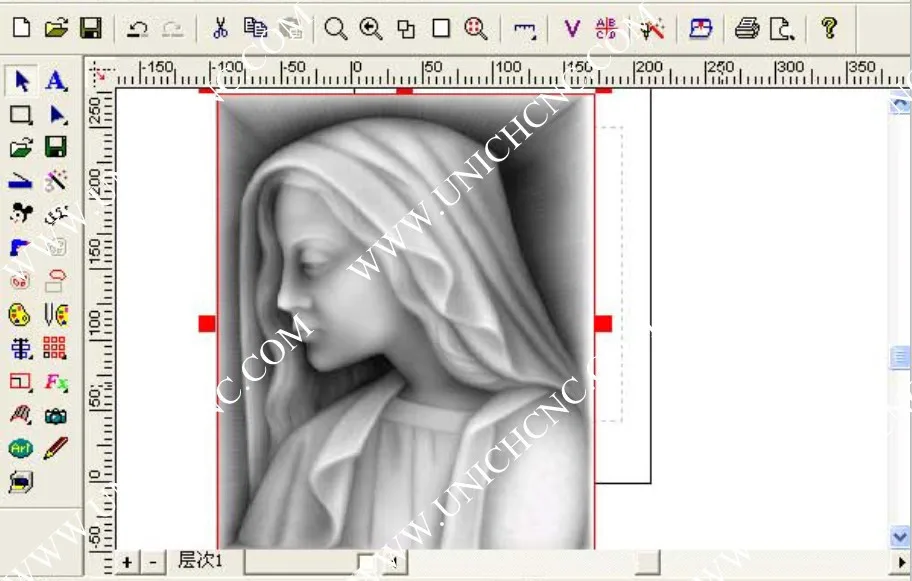Run the ABC spell check tool
The image size is (912, 581).
606,27
